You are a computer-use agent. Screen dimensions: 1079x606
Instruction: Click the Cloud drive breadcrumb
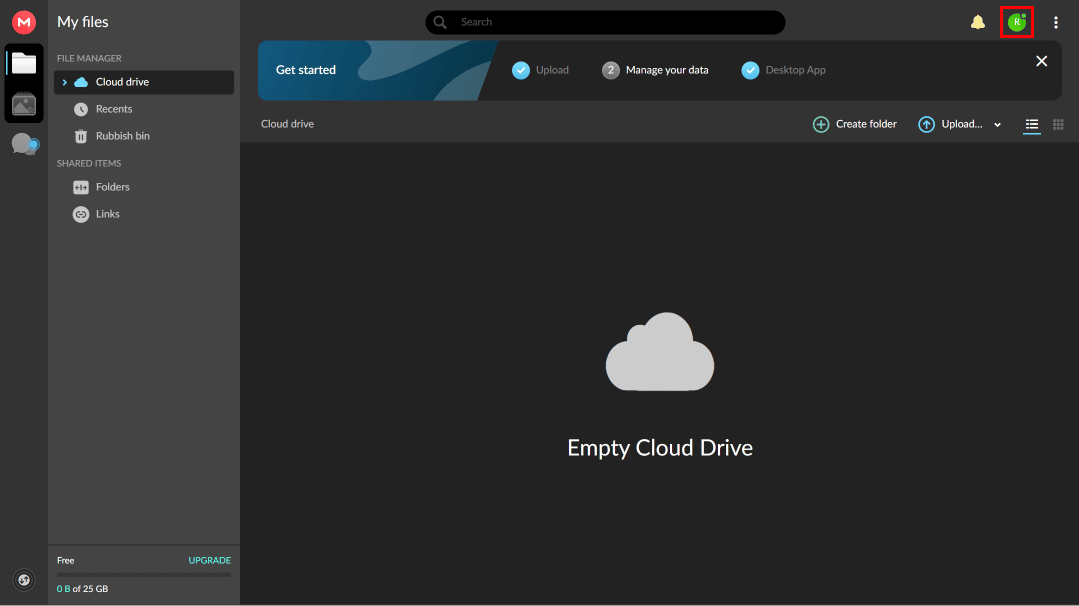click(287, 124)
